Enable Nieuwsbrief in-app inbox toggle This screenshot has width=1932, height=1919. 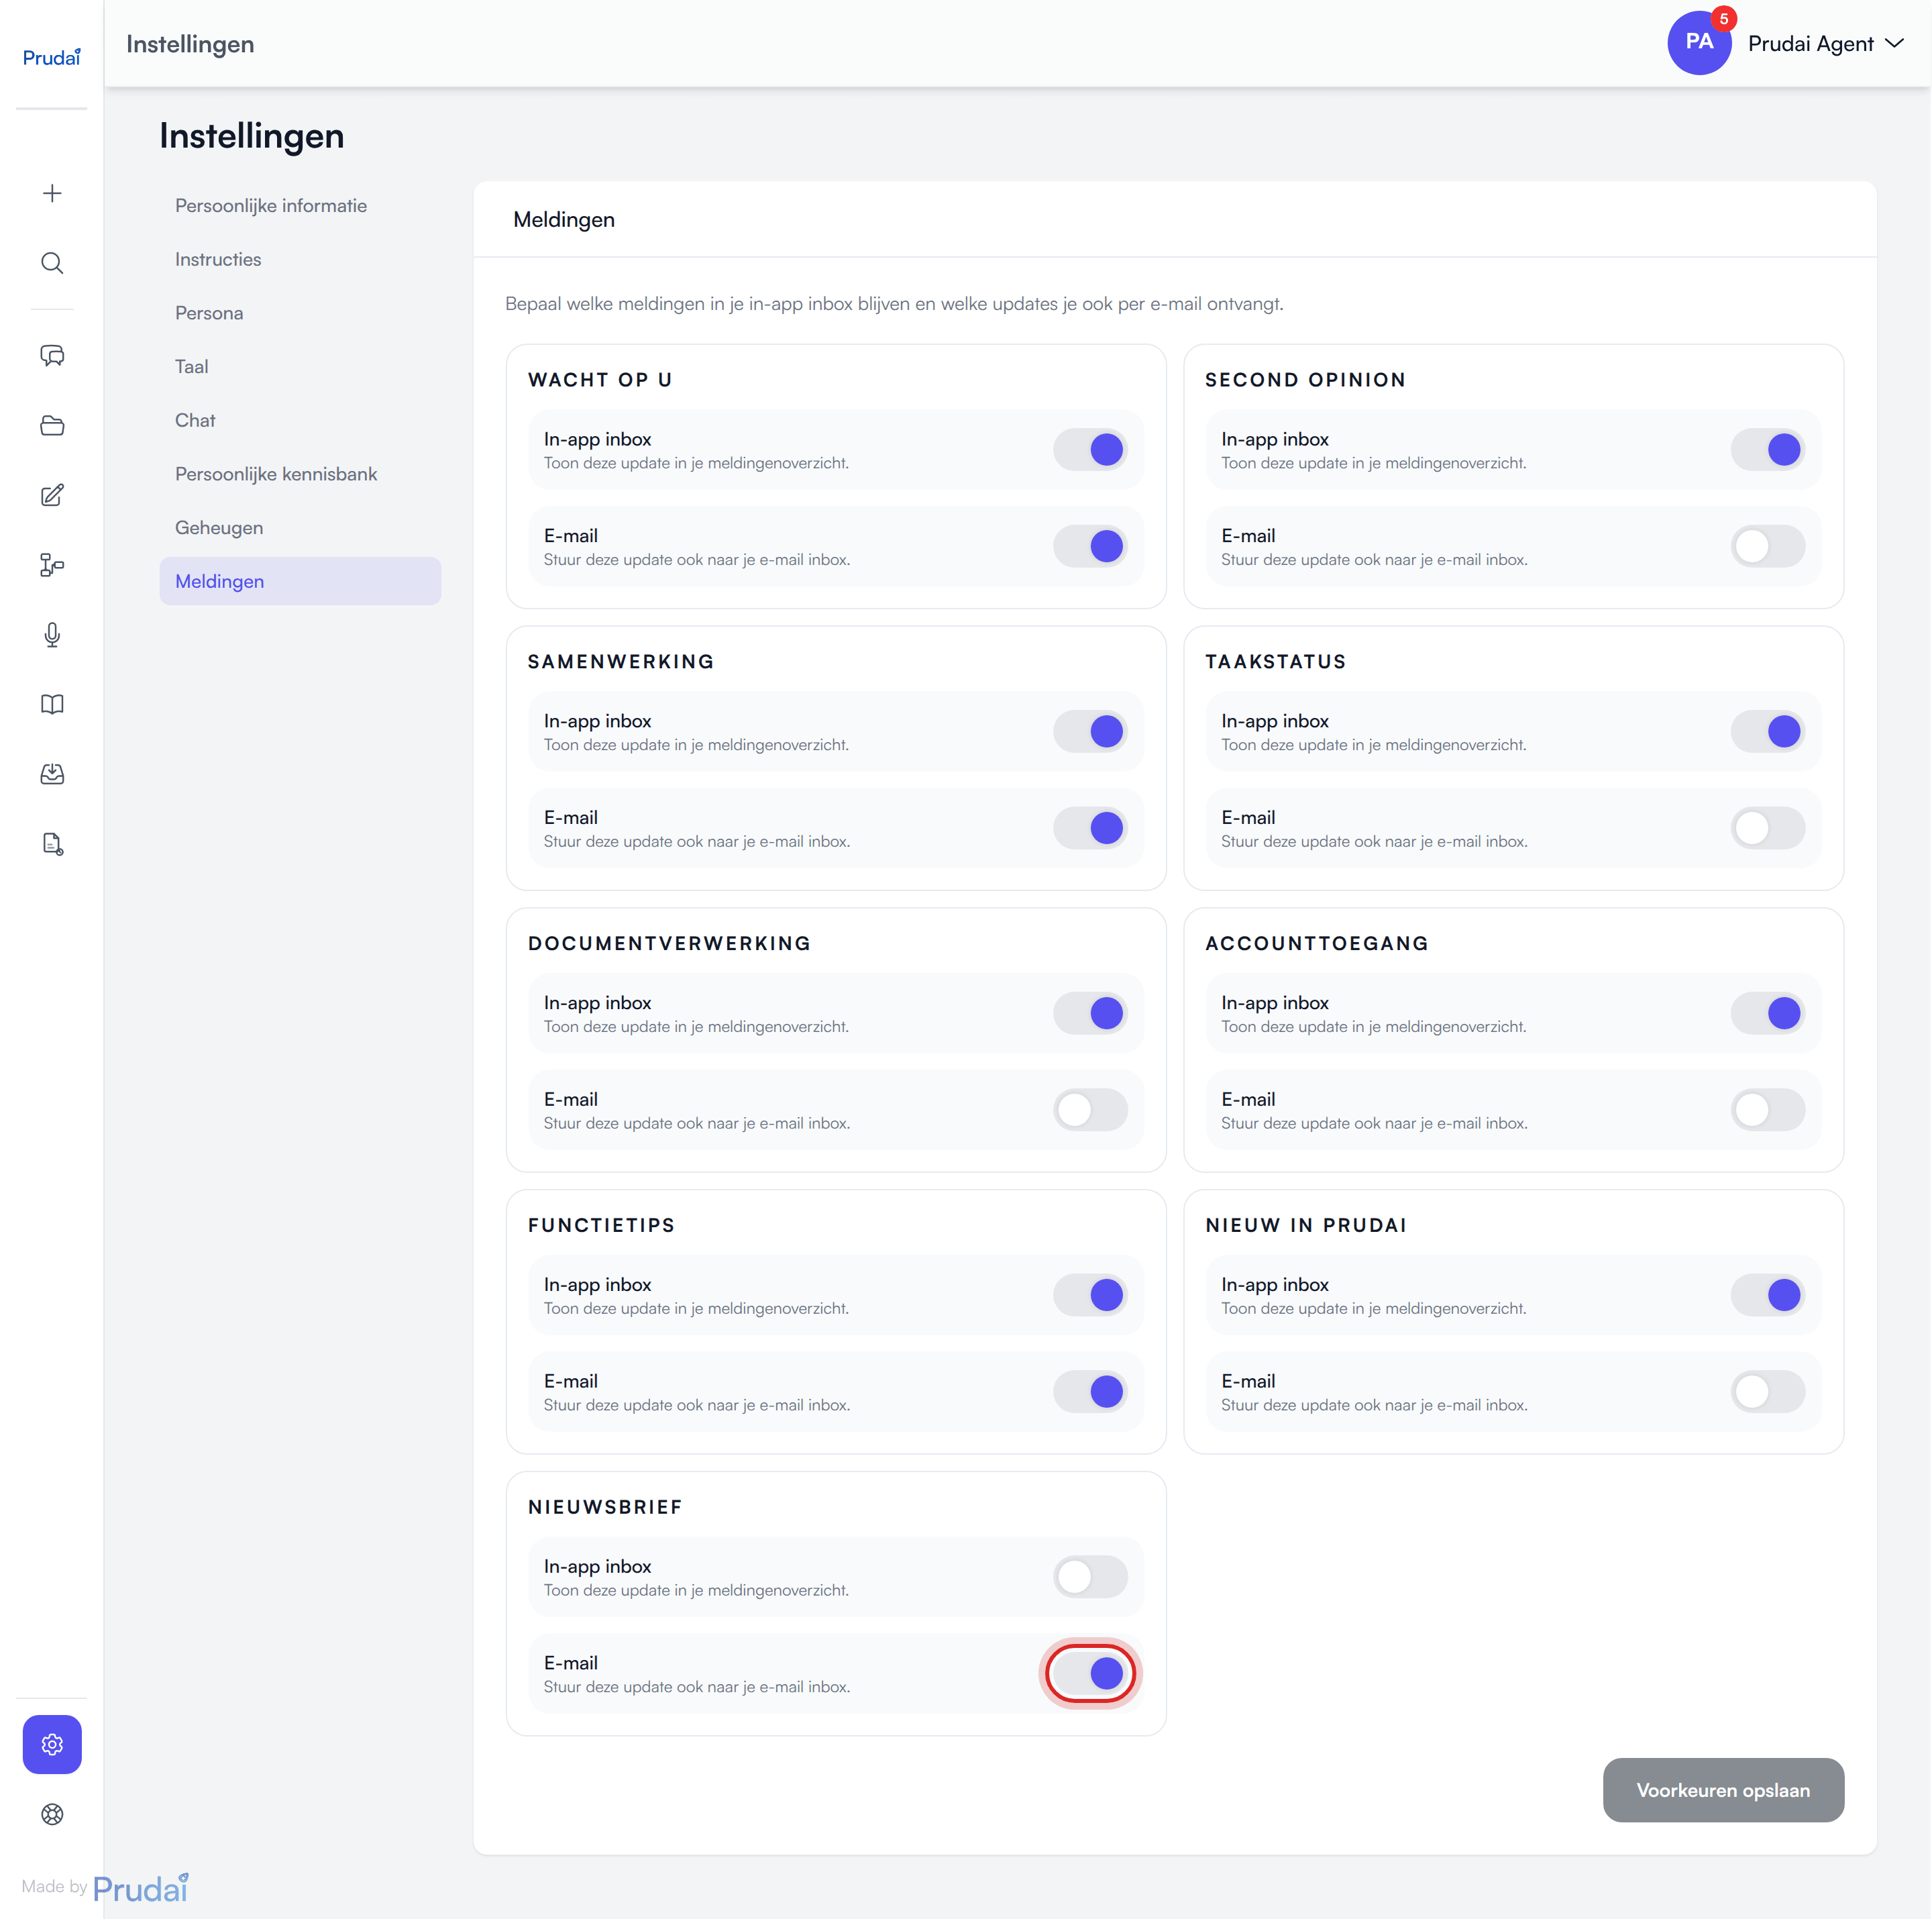pos(1090,1577)
